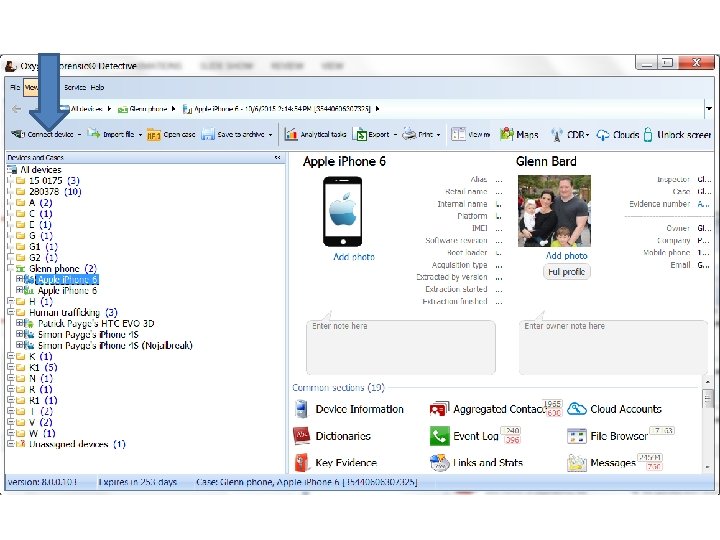Click the Common sections header
Viewport: 720px width, 540px height.
tap(338, 388)
